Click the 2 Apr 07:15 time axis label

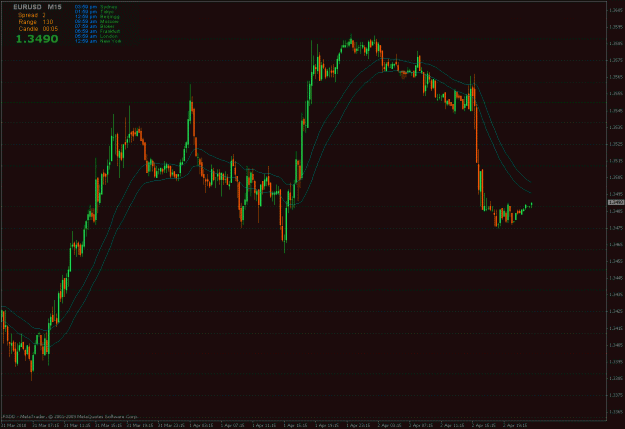(x=421, y=425)
